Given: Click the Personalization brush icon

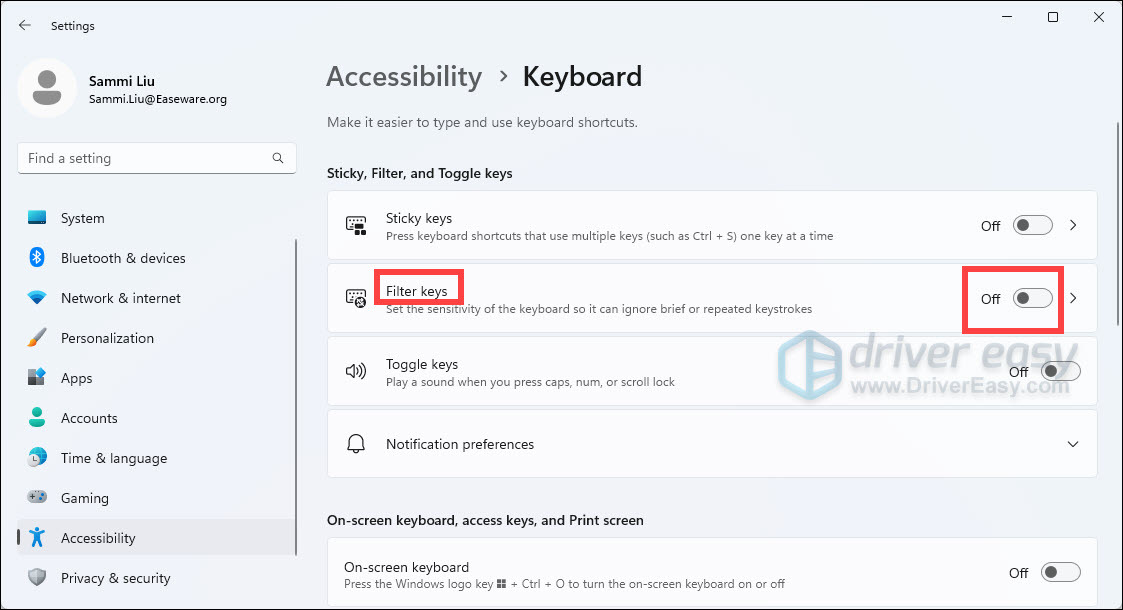Looking at the screenshot, I should click(37, 337).
